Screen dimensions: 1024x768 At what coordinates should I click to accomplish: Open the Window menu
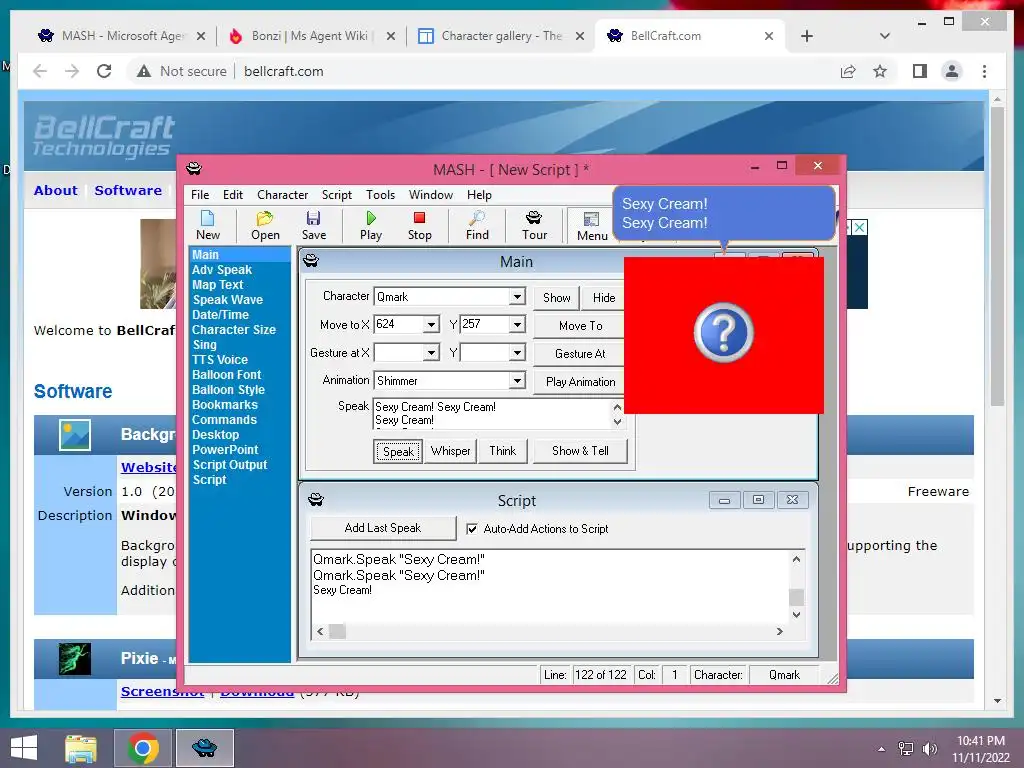pos(430,195)
